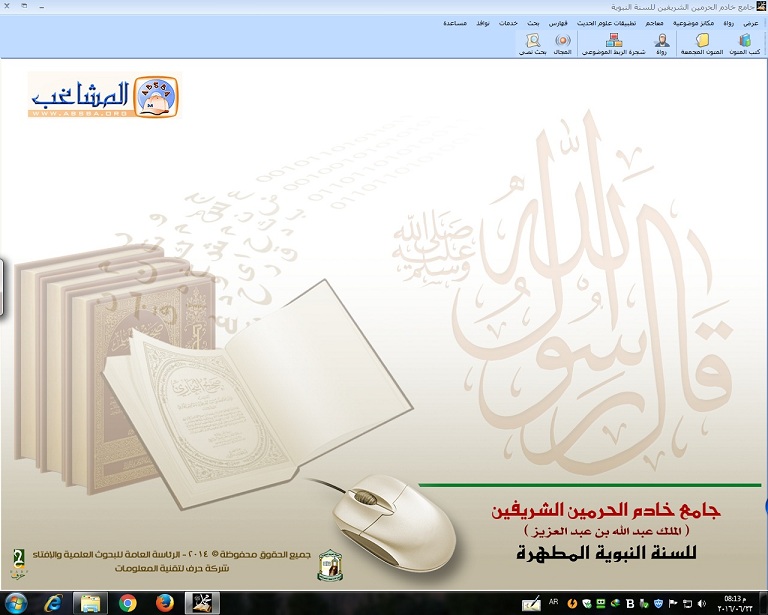Viewport: 768px width, 615px height.
Task: Click the network tray icon
Action: [687, 604]
